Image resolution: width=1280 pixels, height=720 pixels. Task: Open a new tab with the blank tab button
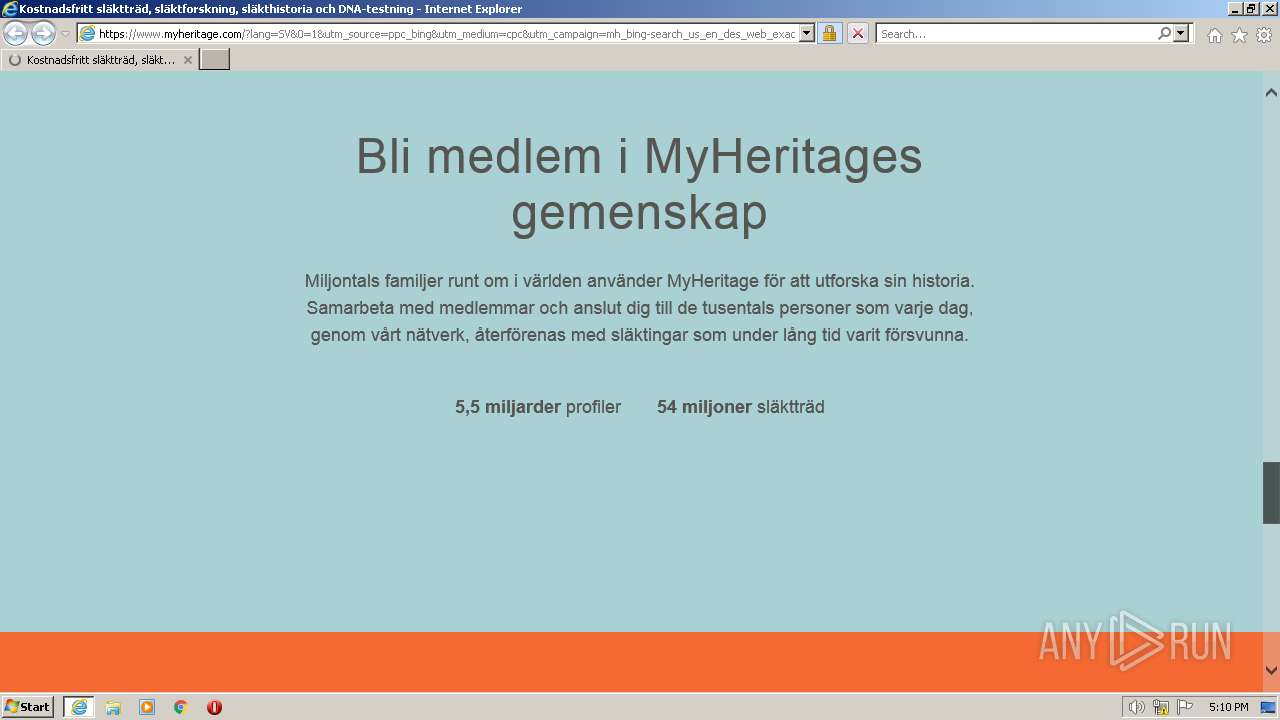pyautogui.click(x=215, y=60)
